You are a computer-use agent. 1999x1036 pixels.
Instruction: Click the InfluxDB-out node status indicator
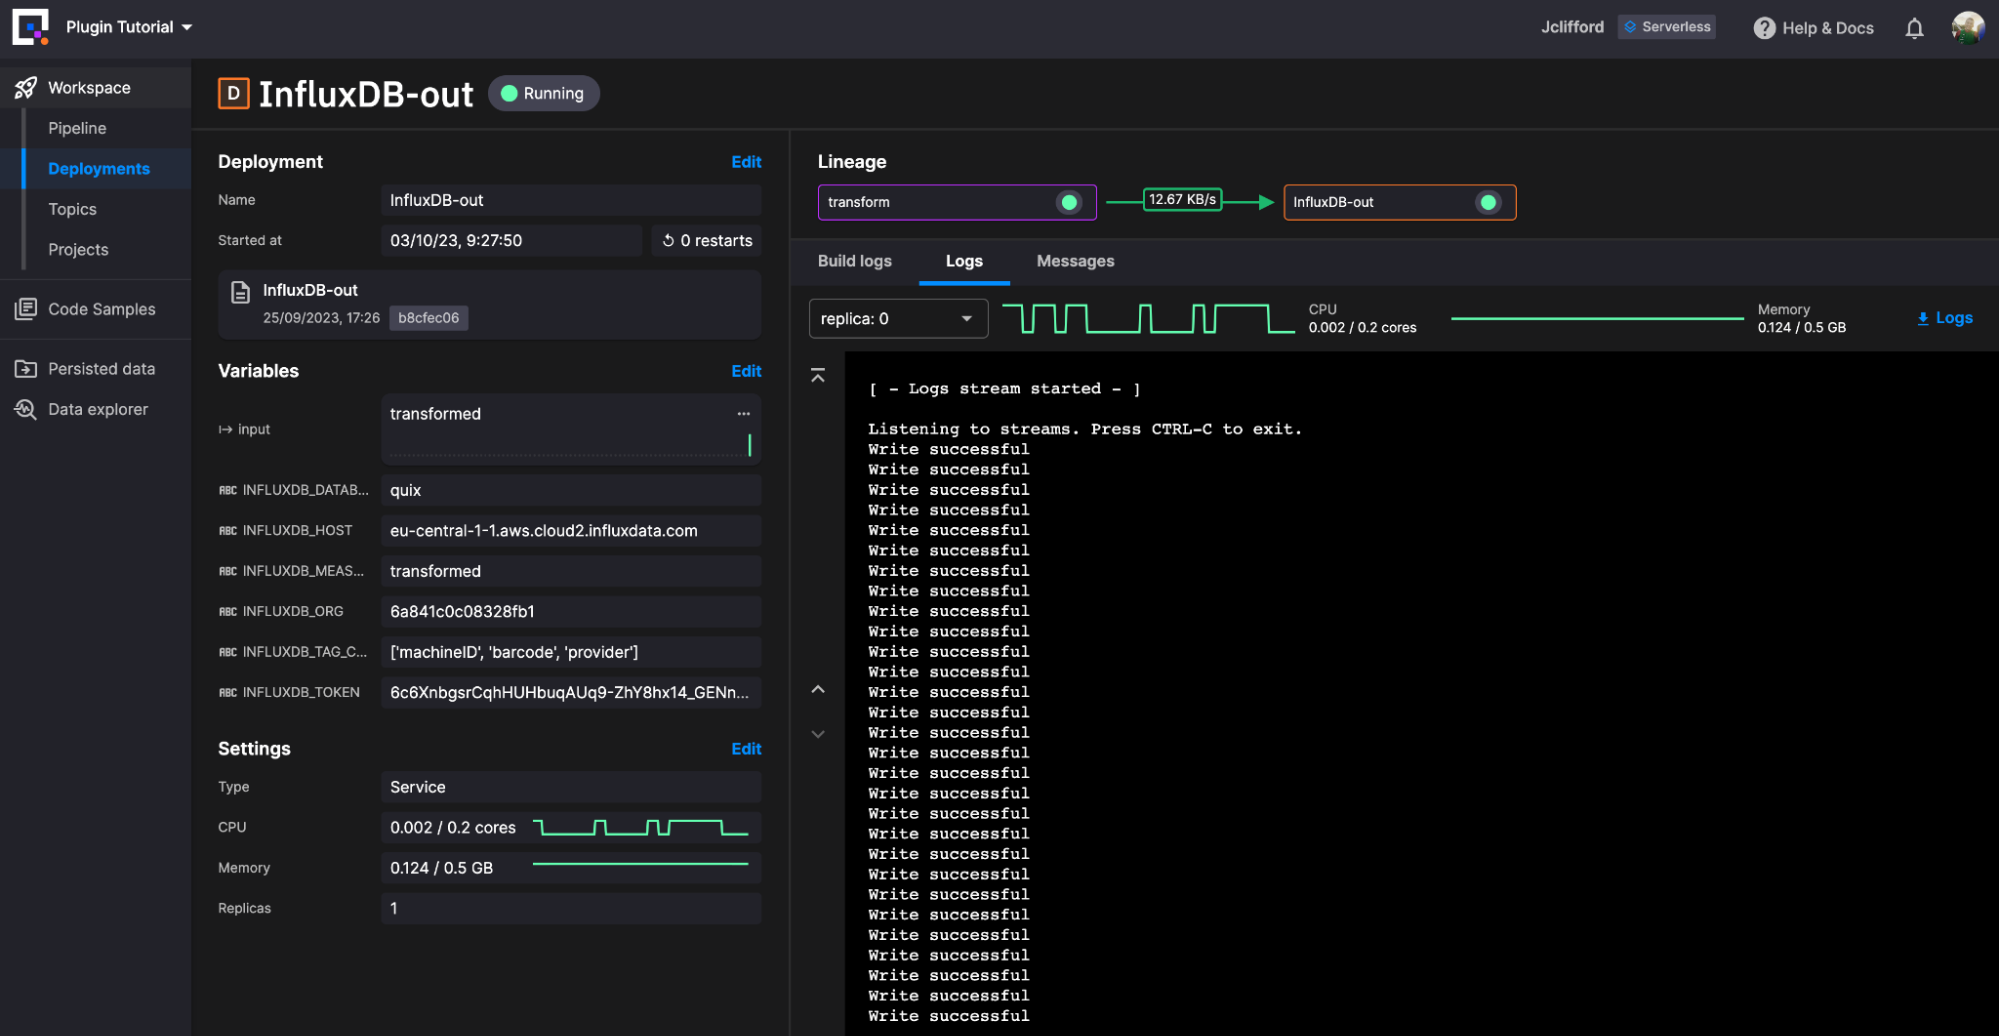click(x=1488, y=202)
